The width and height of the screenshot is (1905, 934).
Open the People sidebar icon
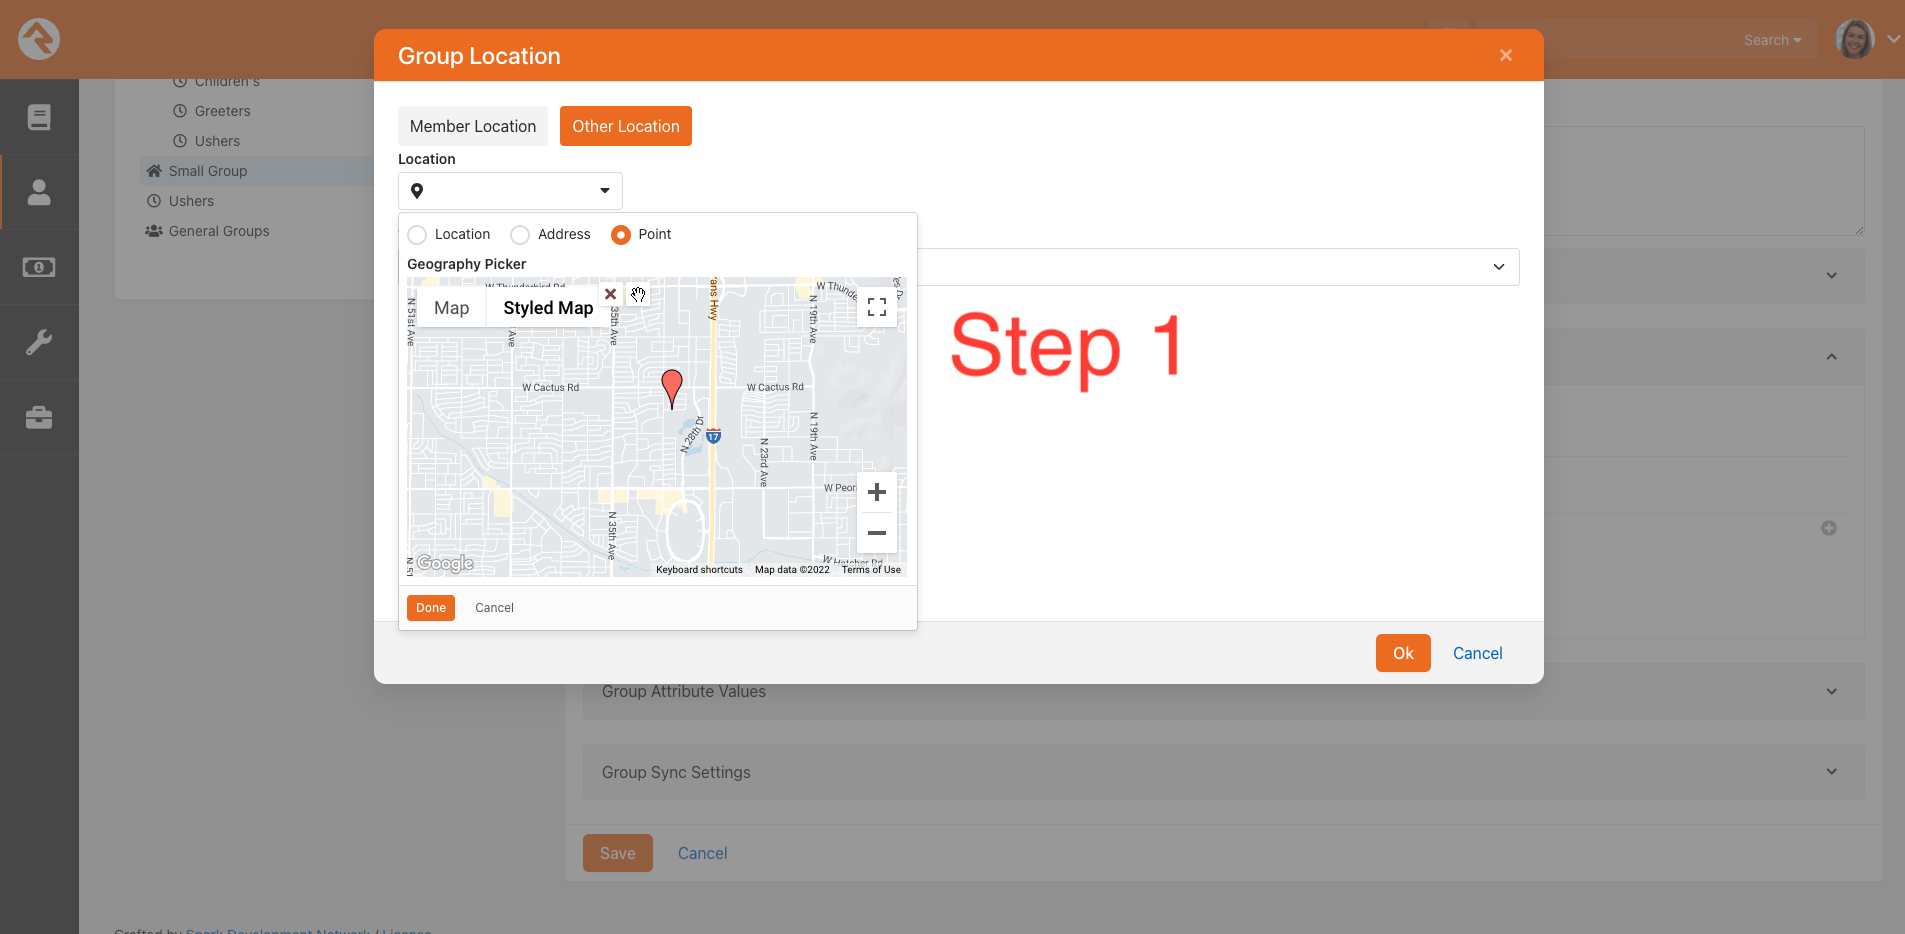coord(39,192)
